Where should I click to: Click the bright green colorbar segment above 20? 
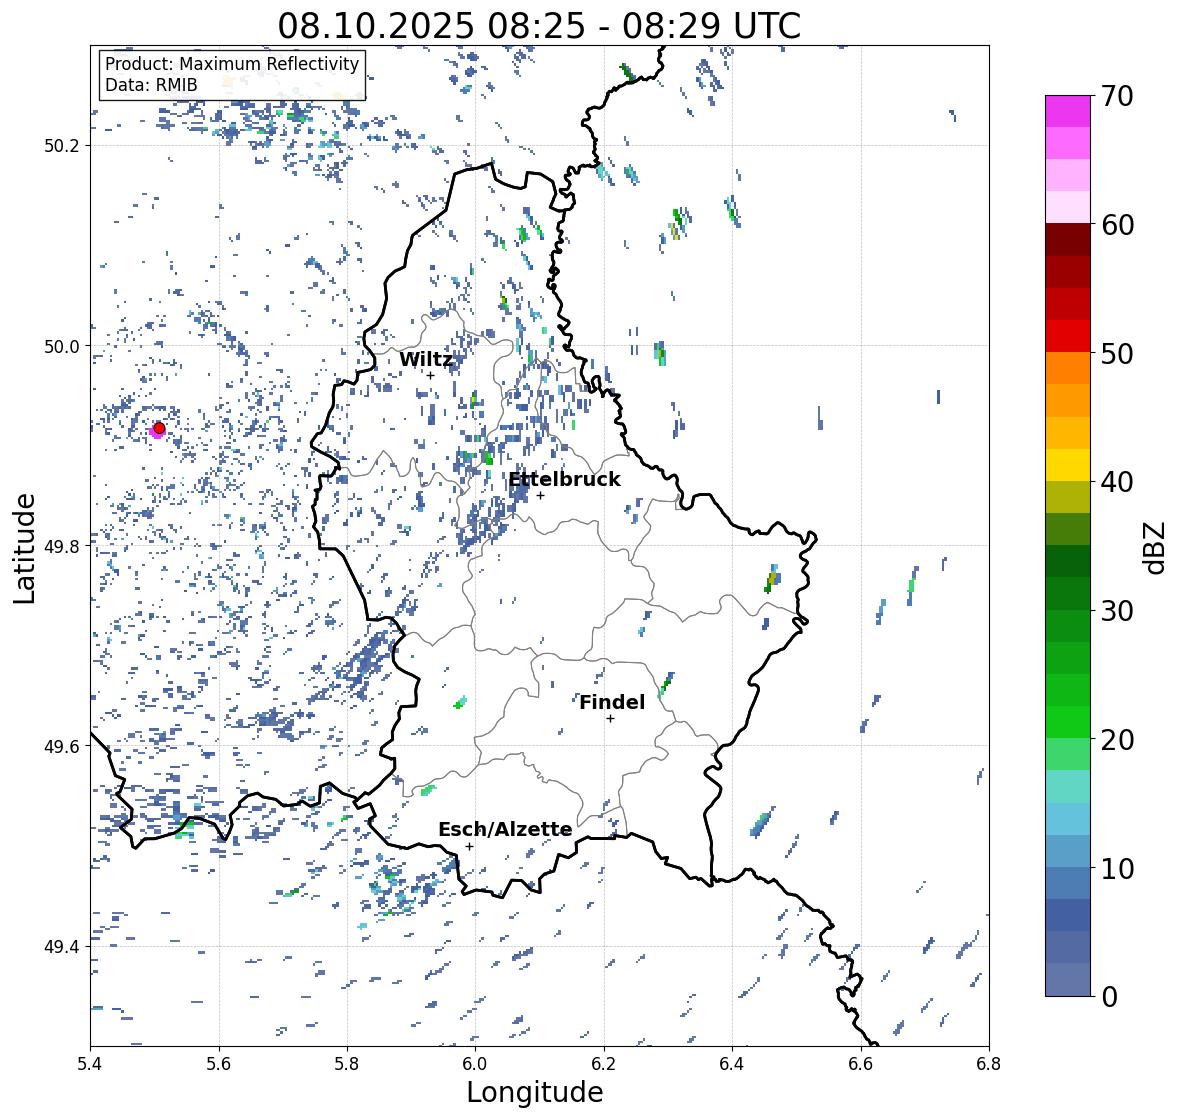point(1068,722)
